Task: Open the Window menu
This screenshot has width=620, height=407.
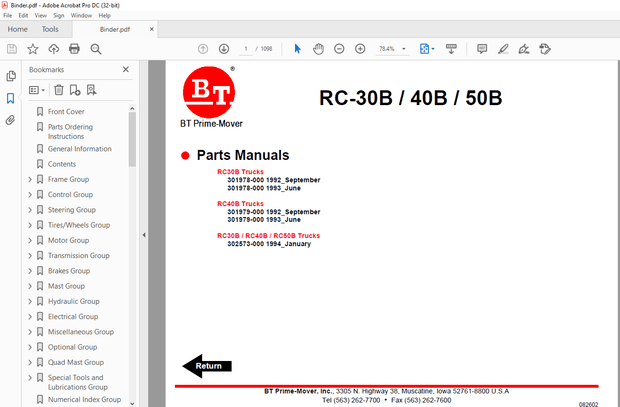Action: pyautogui.click(x=81, y=15)
